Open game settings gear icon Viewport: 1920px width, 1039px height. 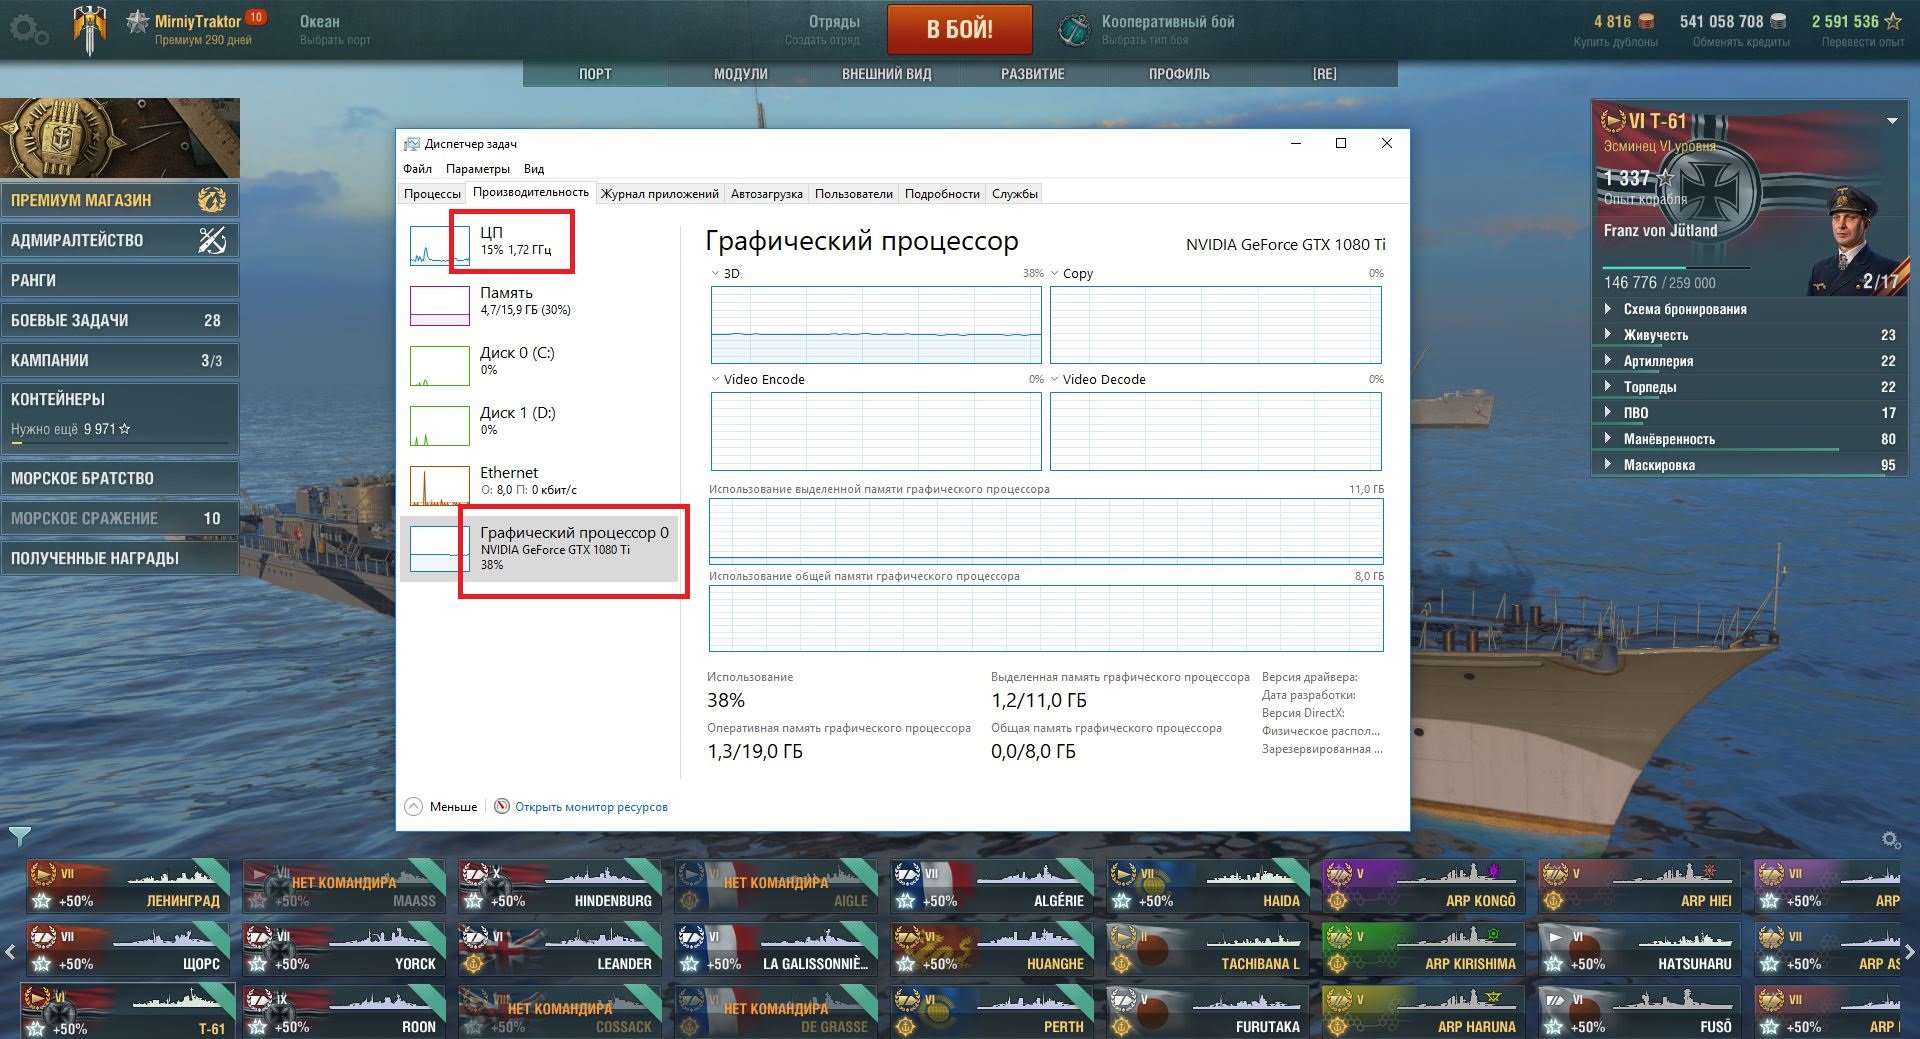click(28, 30)
